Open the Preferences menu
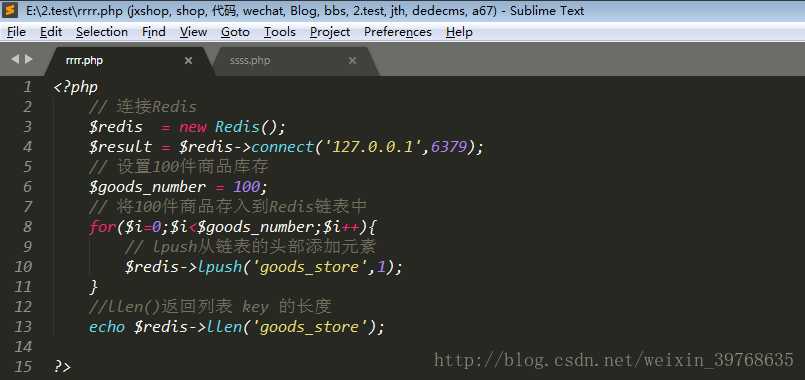This screenshot has height=380, width=805. (x=397, y=32)
